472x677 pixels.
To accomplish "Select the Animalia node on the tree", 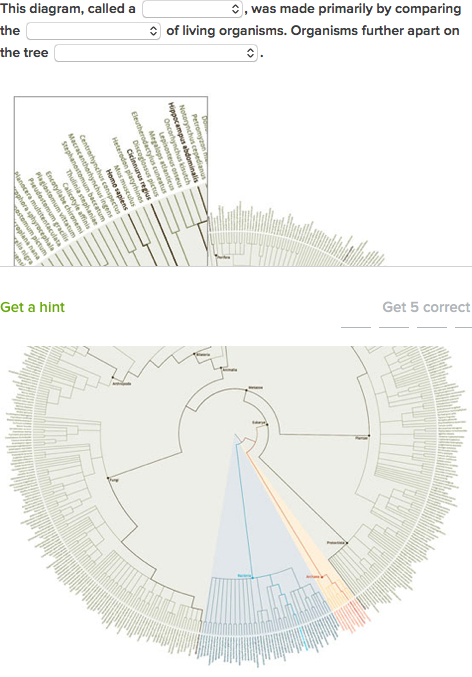I will click(x=229, y=370).
